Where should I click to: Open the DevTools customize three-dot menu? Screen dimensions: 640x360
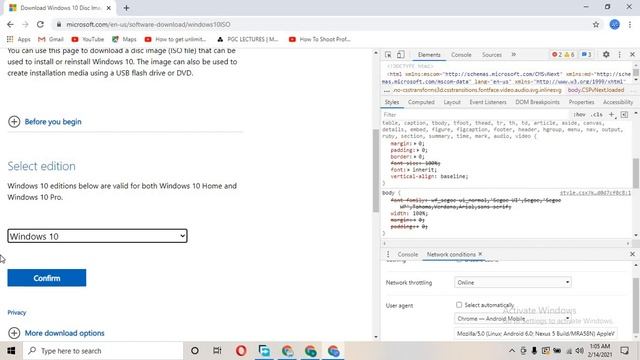click(x=620, y=54)
